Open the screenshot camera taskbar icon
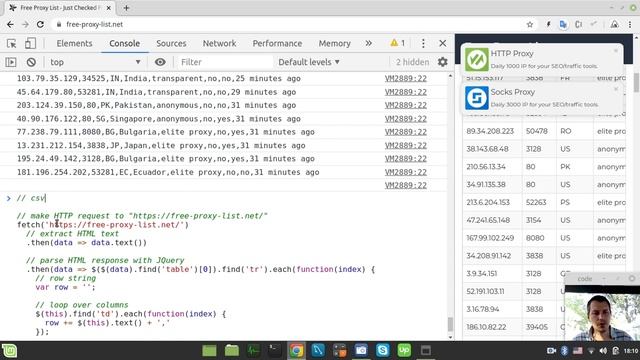Screen dimensions: 640x360 pos(361,350)
